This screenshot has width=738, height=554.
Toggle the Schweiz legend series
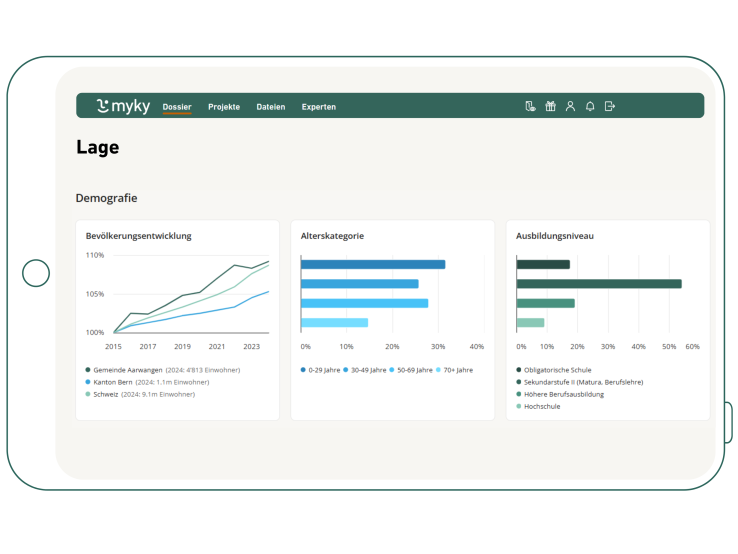140,394
